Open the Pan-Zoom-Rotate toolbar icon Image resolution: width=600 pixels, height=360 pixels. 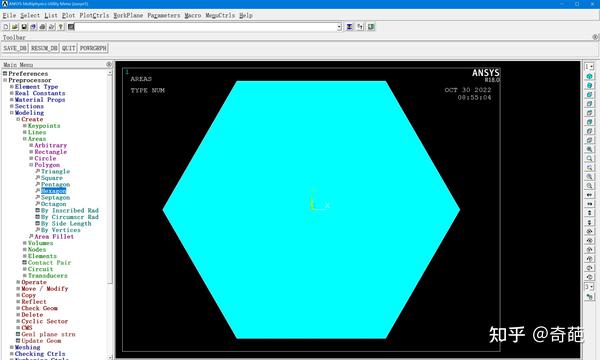click(x=33, y=27)
